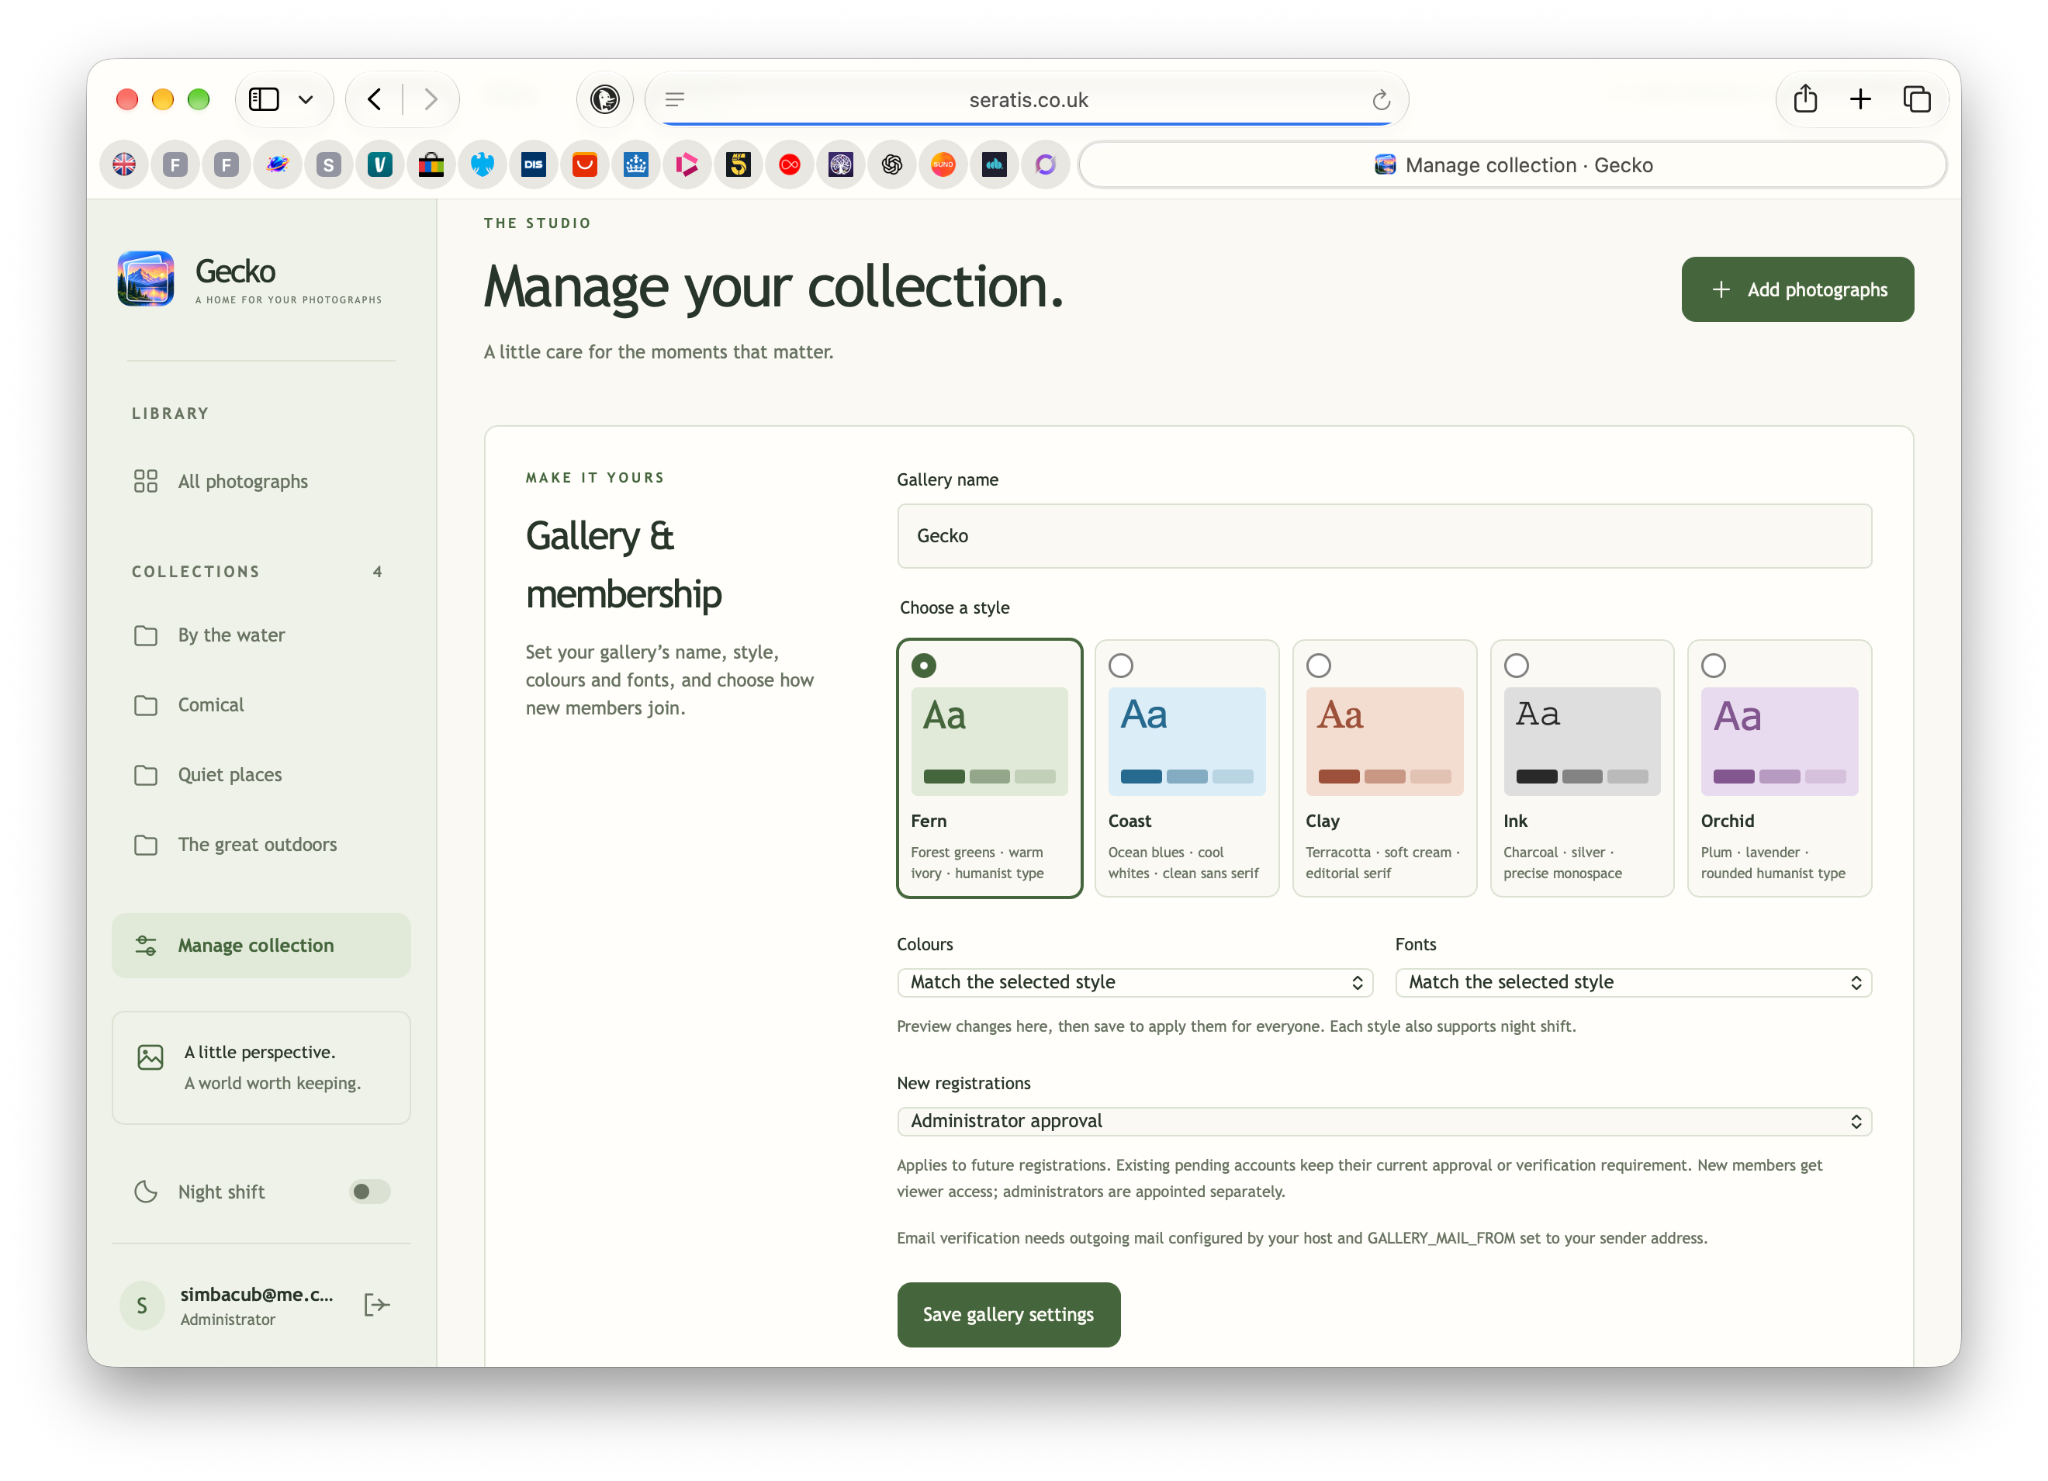The height and width of the screenshot is (1481, 2048).
Task: Click the Safari share icon
Action: (x=1805, y=98)
